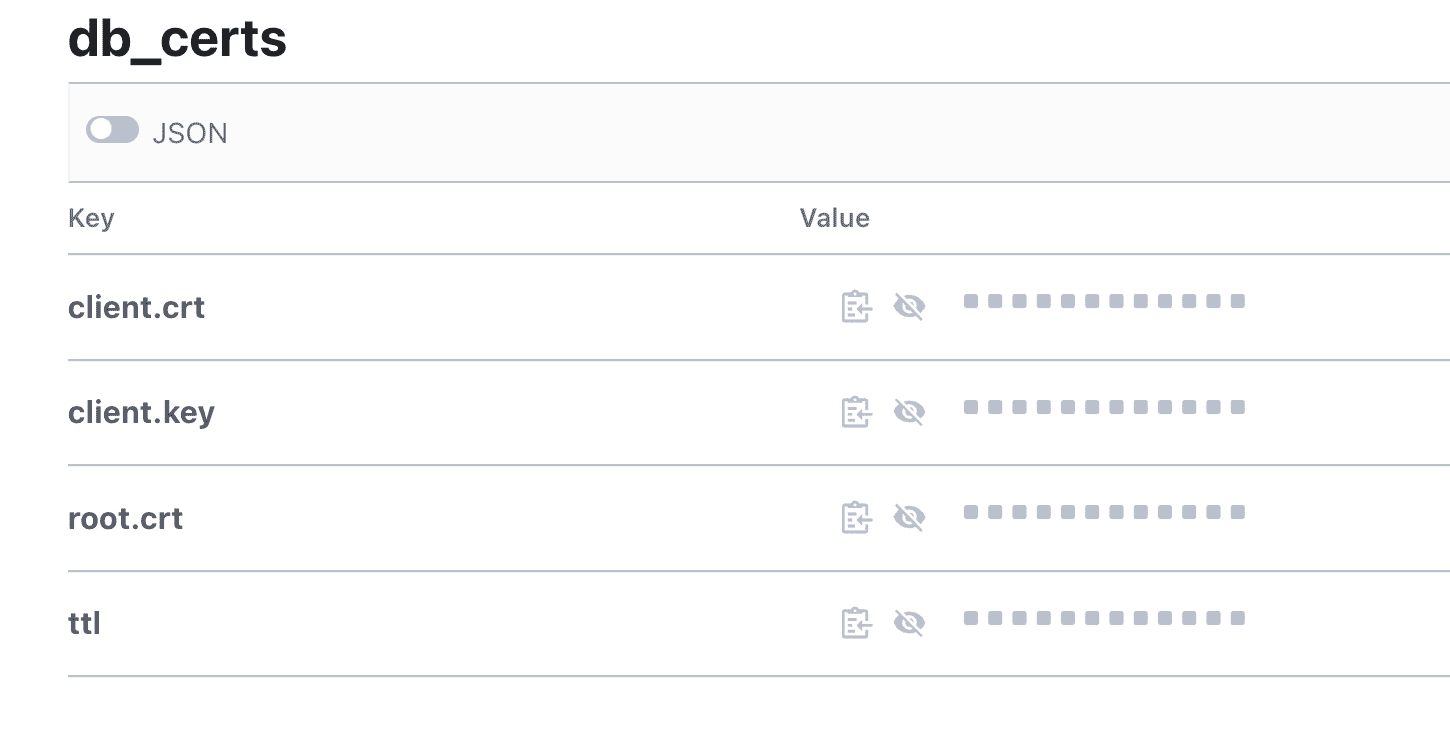This screenshot has width=1450, height=744.
Task: Click the masked dots for root.crt
Action: [1104, 512]
